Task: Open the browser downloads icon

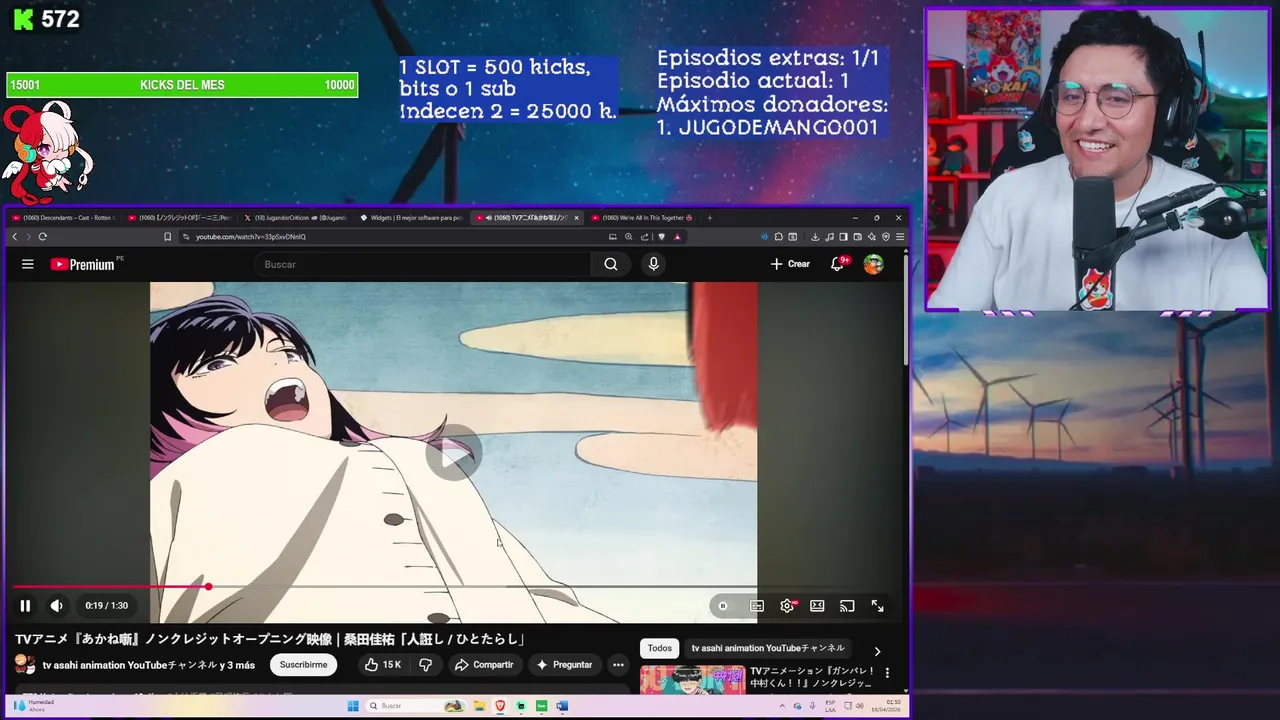Action: coord(815,237)
